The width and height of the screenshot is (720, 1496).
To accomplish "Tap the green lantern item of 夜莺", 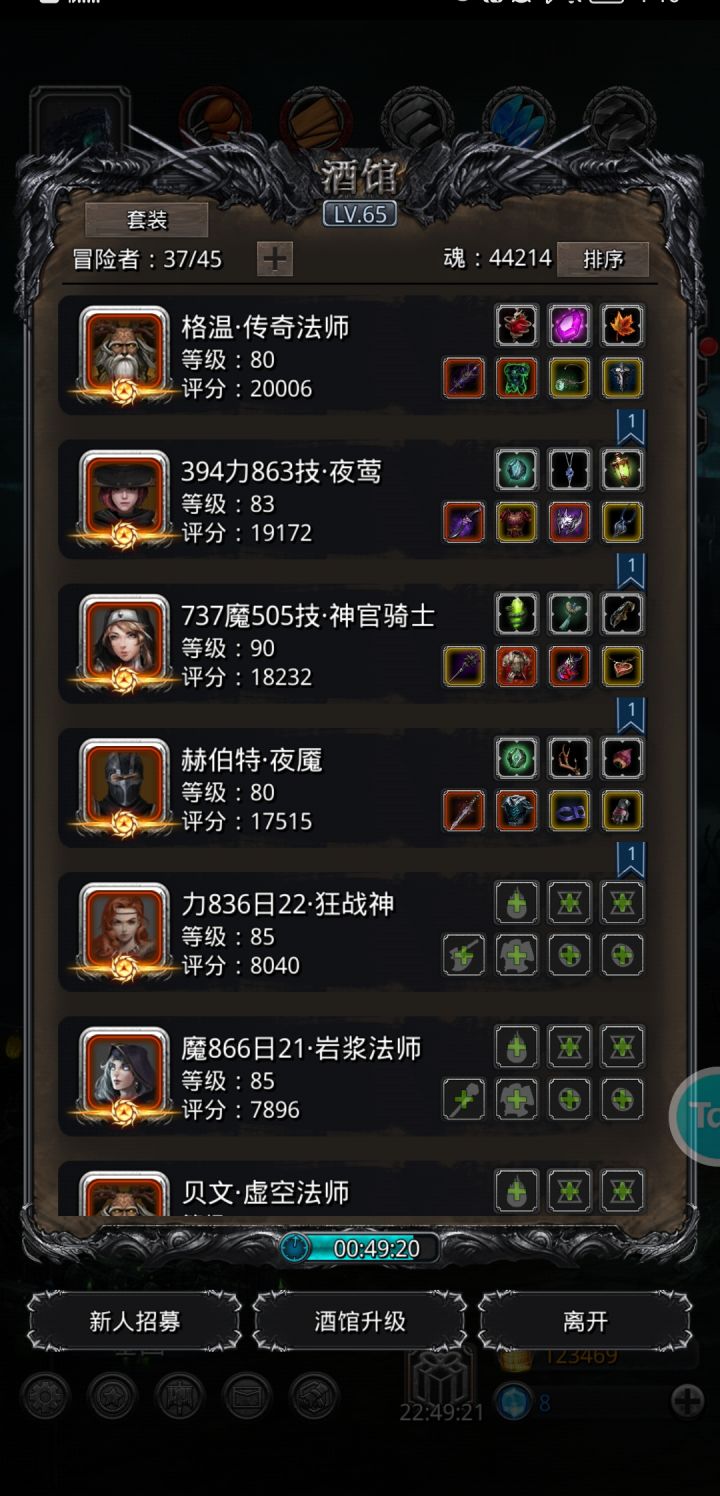I will (622, 470).
